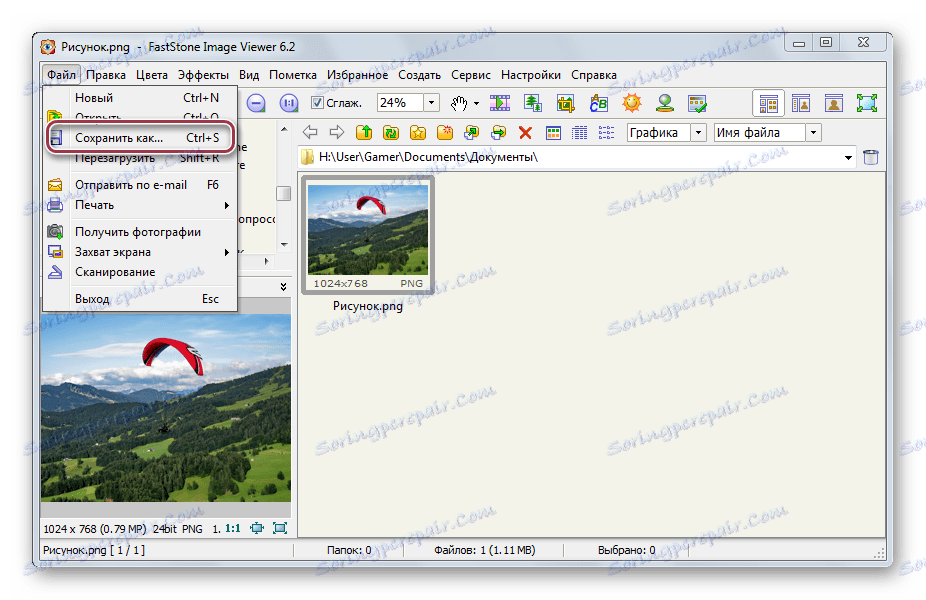The width and height of the screenshot is (926, 600).
Task: Select the Рисунок.png thumbnail
Action: tap(368, 235)
